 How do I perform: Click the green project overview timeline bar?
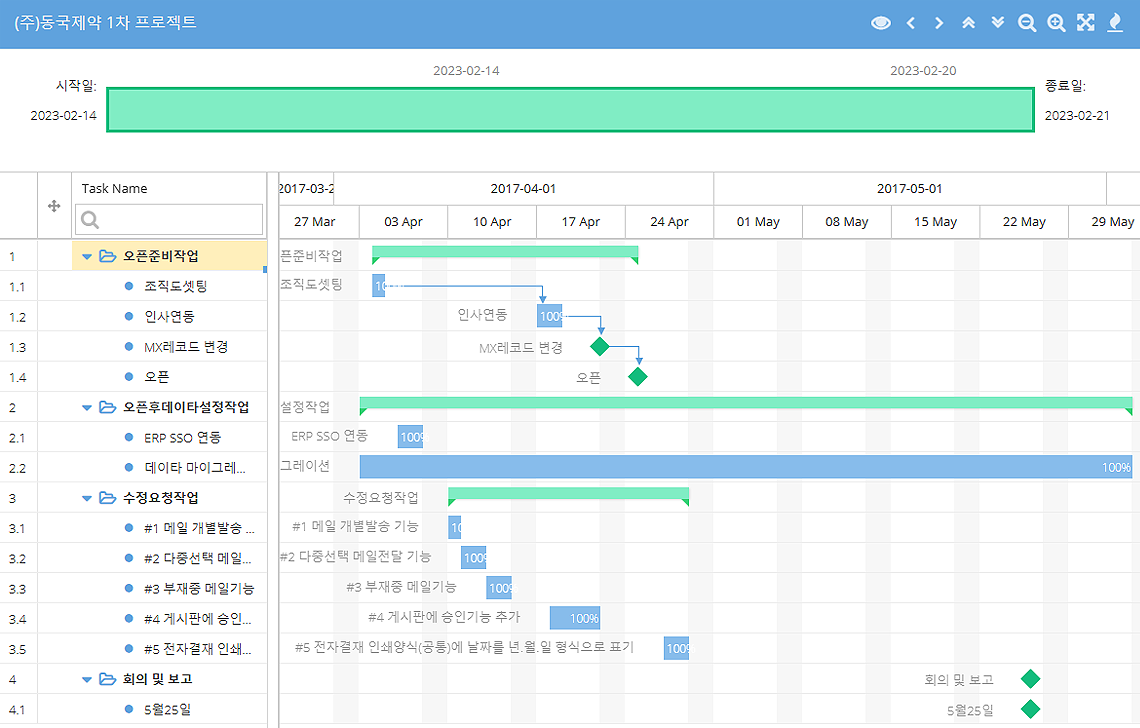570,110
